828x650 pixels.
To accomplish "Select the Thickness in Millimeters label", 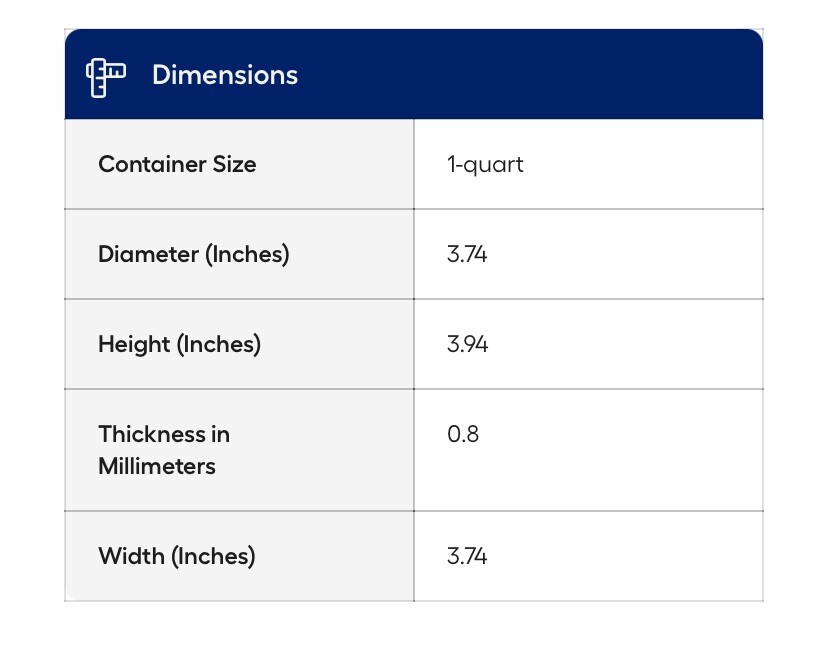I will click(x=164, y=450).
